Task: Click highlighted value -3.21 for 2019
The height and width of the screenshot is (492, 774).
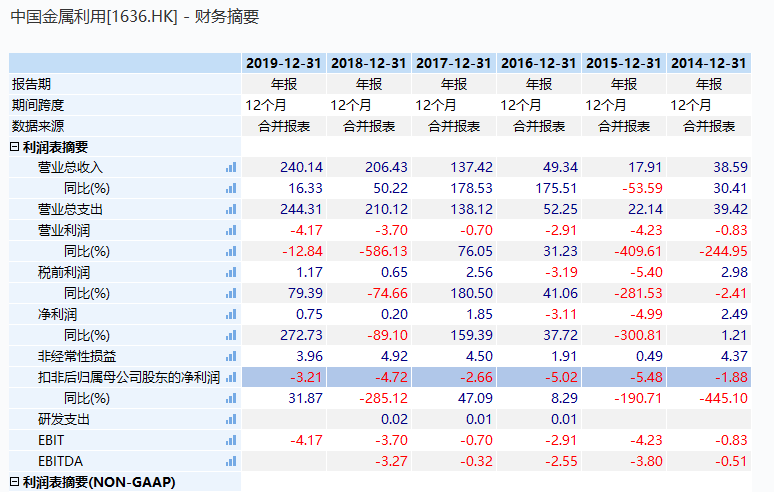Action: pyautogui.click(x=306, y=378)
